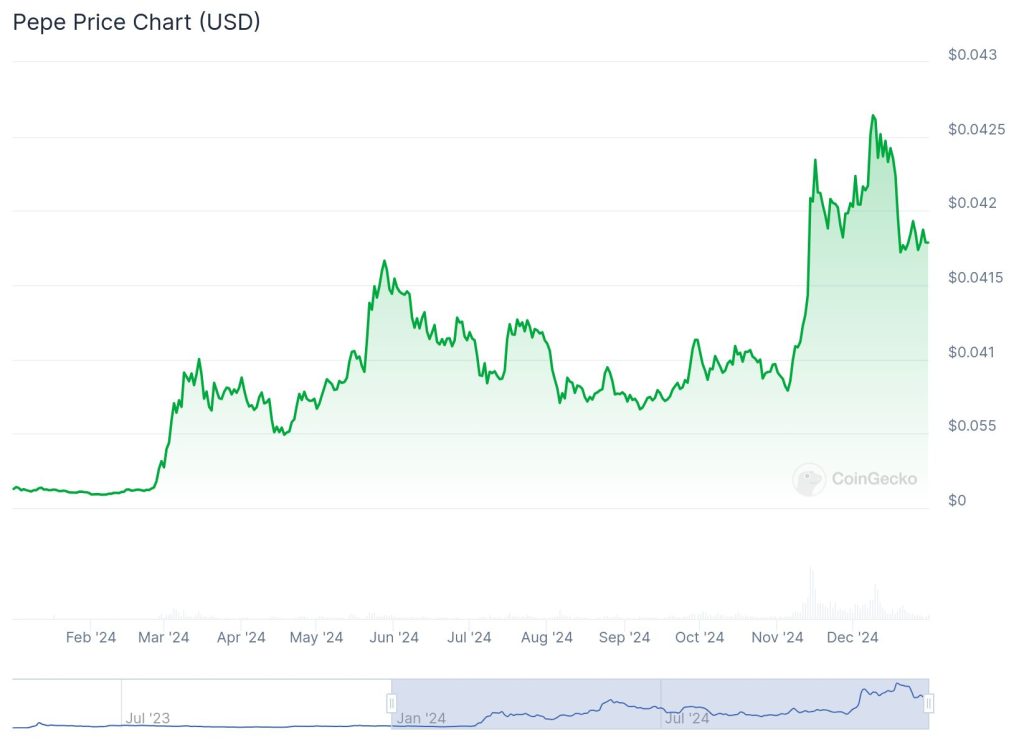Grab the right range selector handle
1024x747 pixels.
coord(928,703)
